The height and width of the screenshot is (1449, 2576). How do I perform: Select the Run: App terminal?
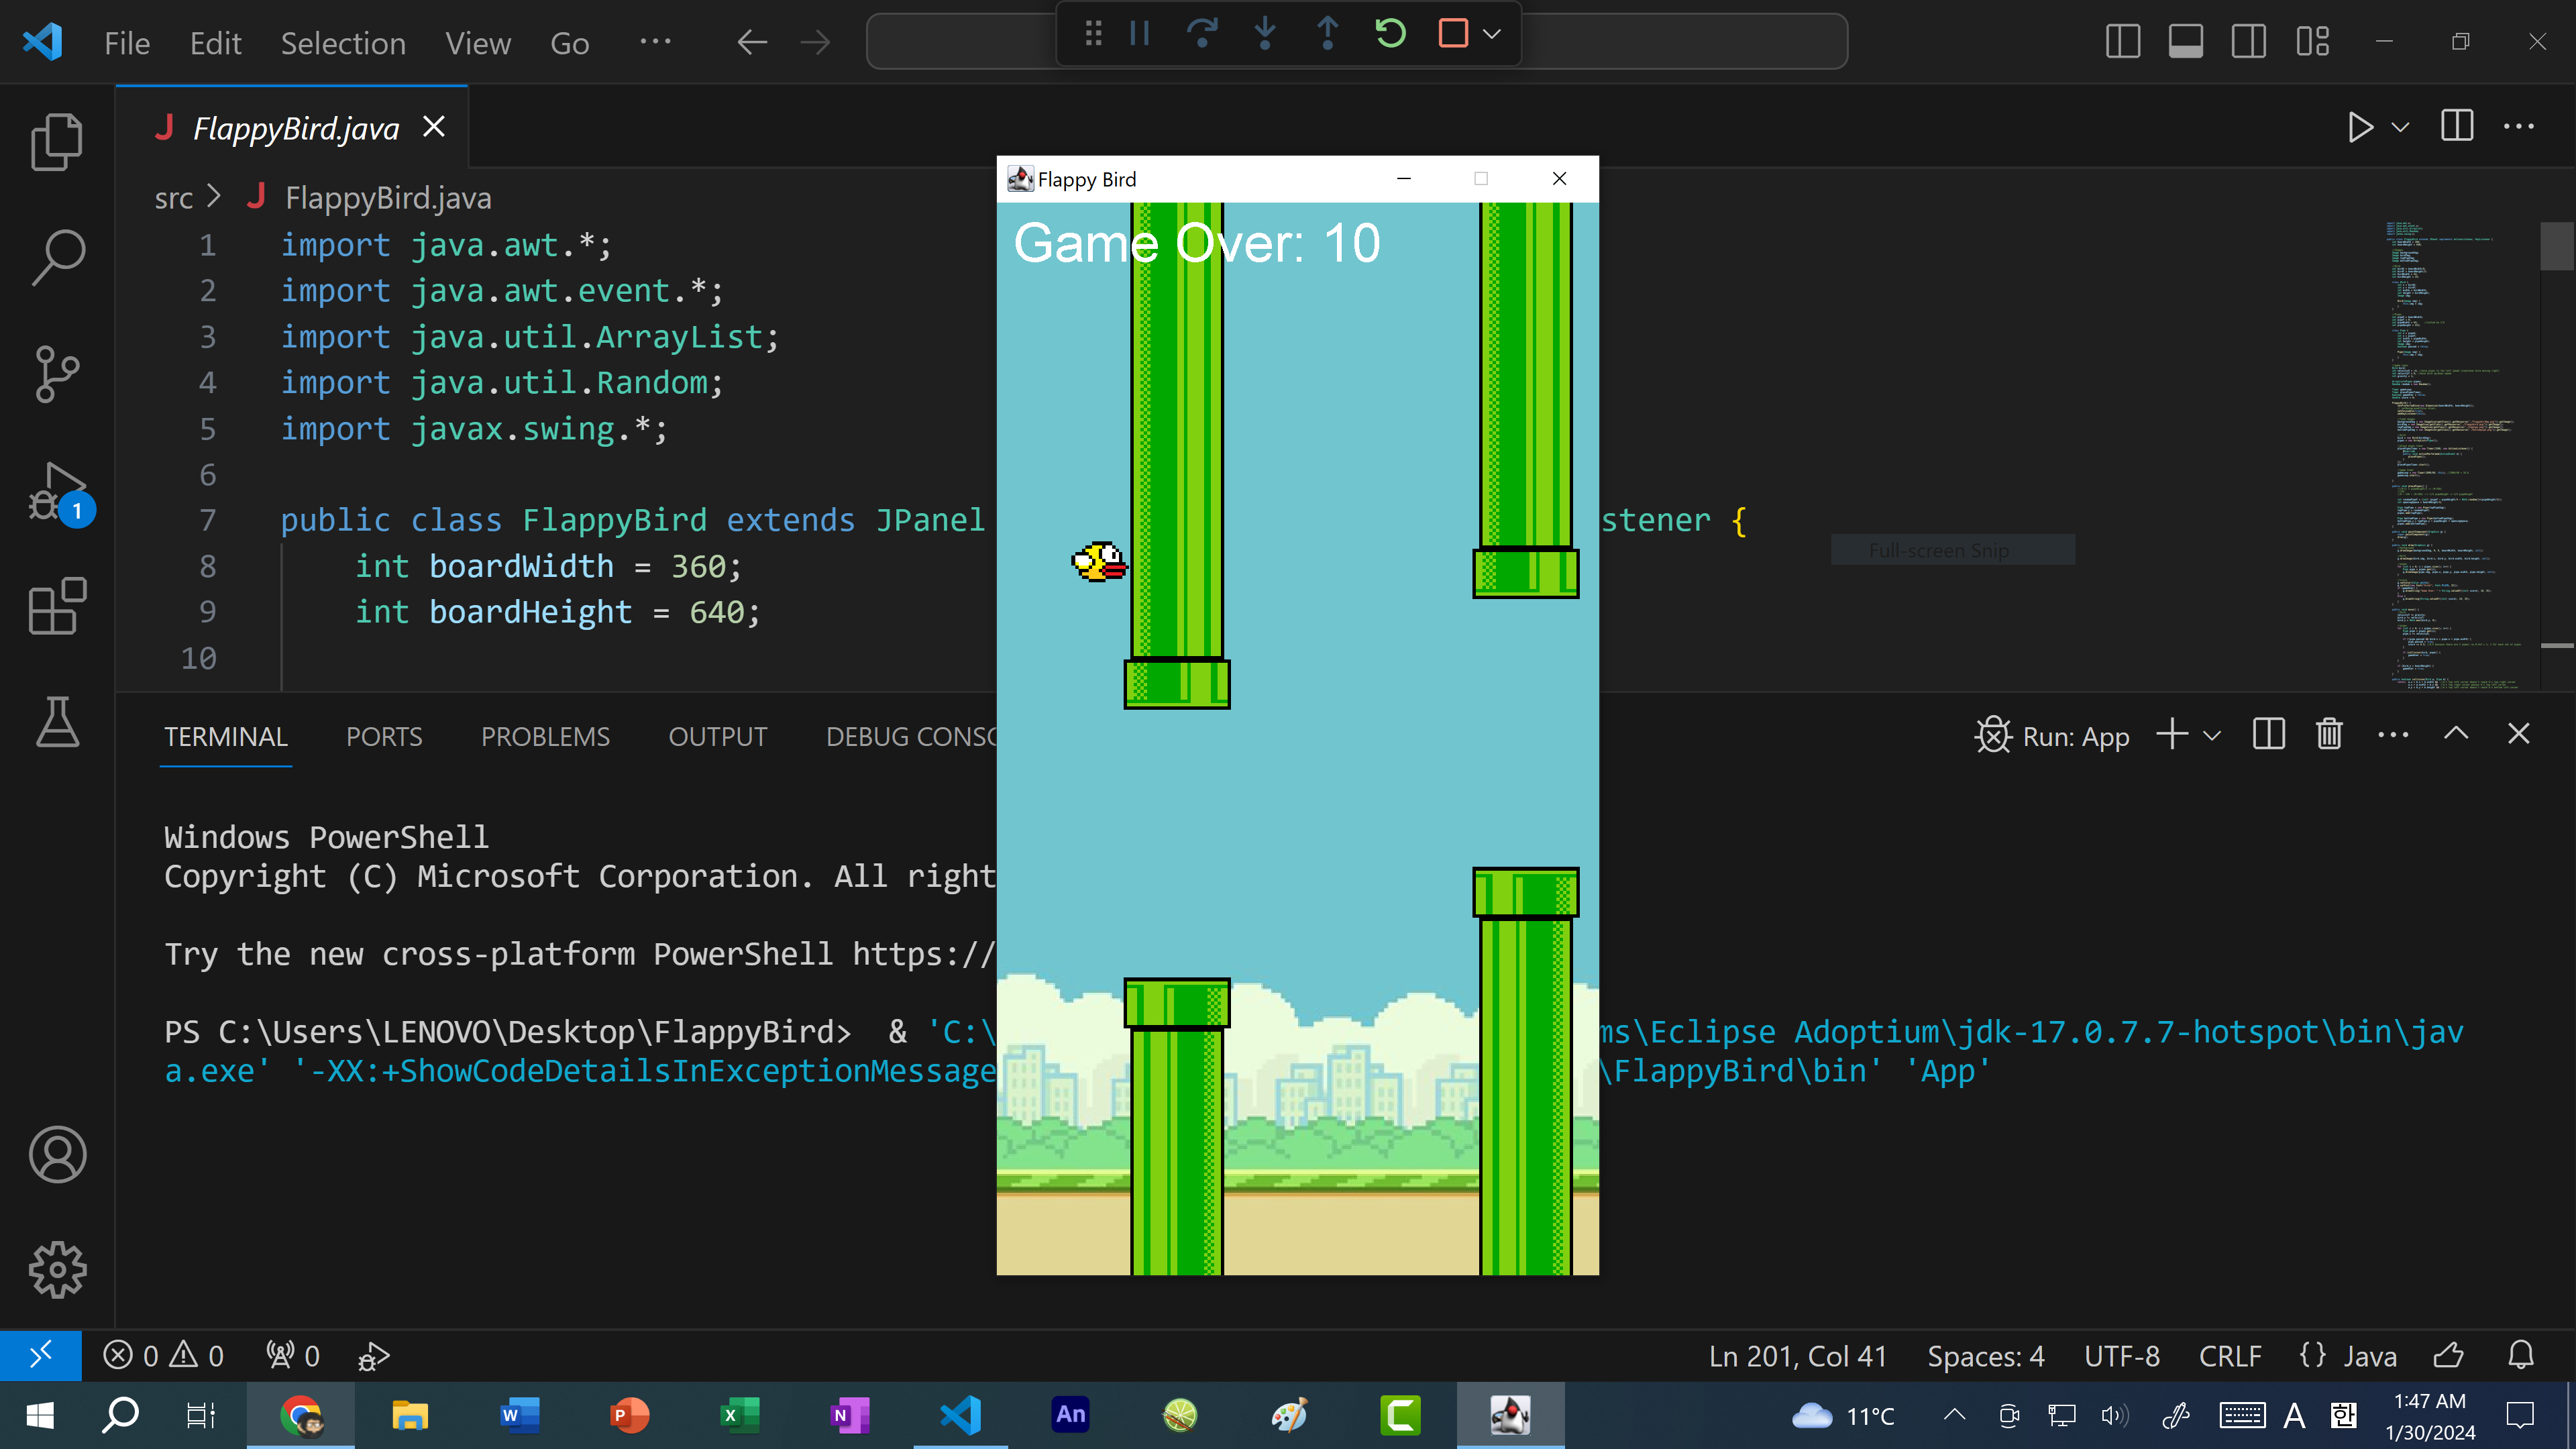click(x=2052, y=736)
